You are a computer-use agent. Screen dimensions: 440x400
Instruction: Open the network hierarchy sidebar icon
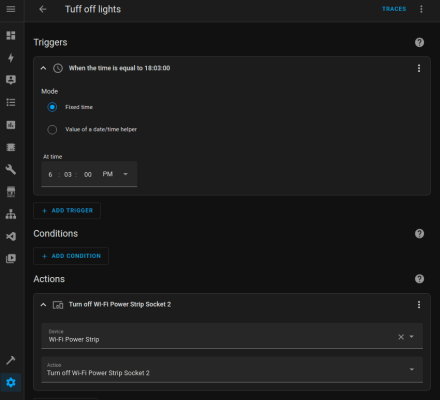[x=11, y=214]
